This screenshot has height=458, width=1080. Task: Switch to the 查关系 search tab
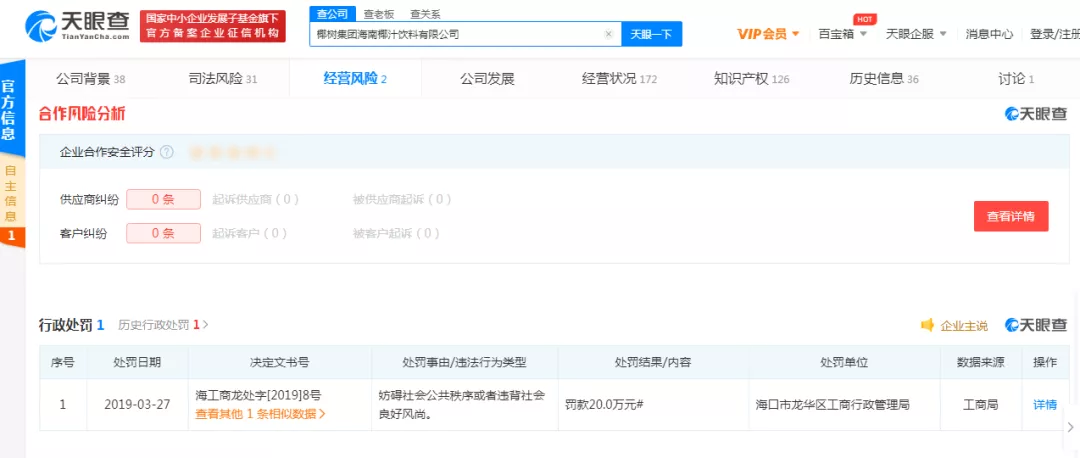[x=425, y=14]
